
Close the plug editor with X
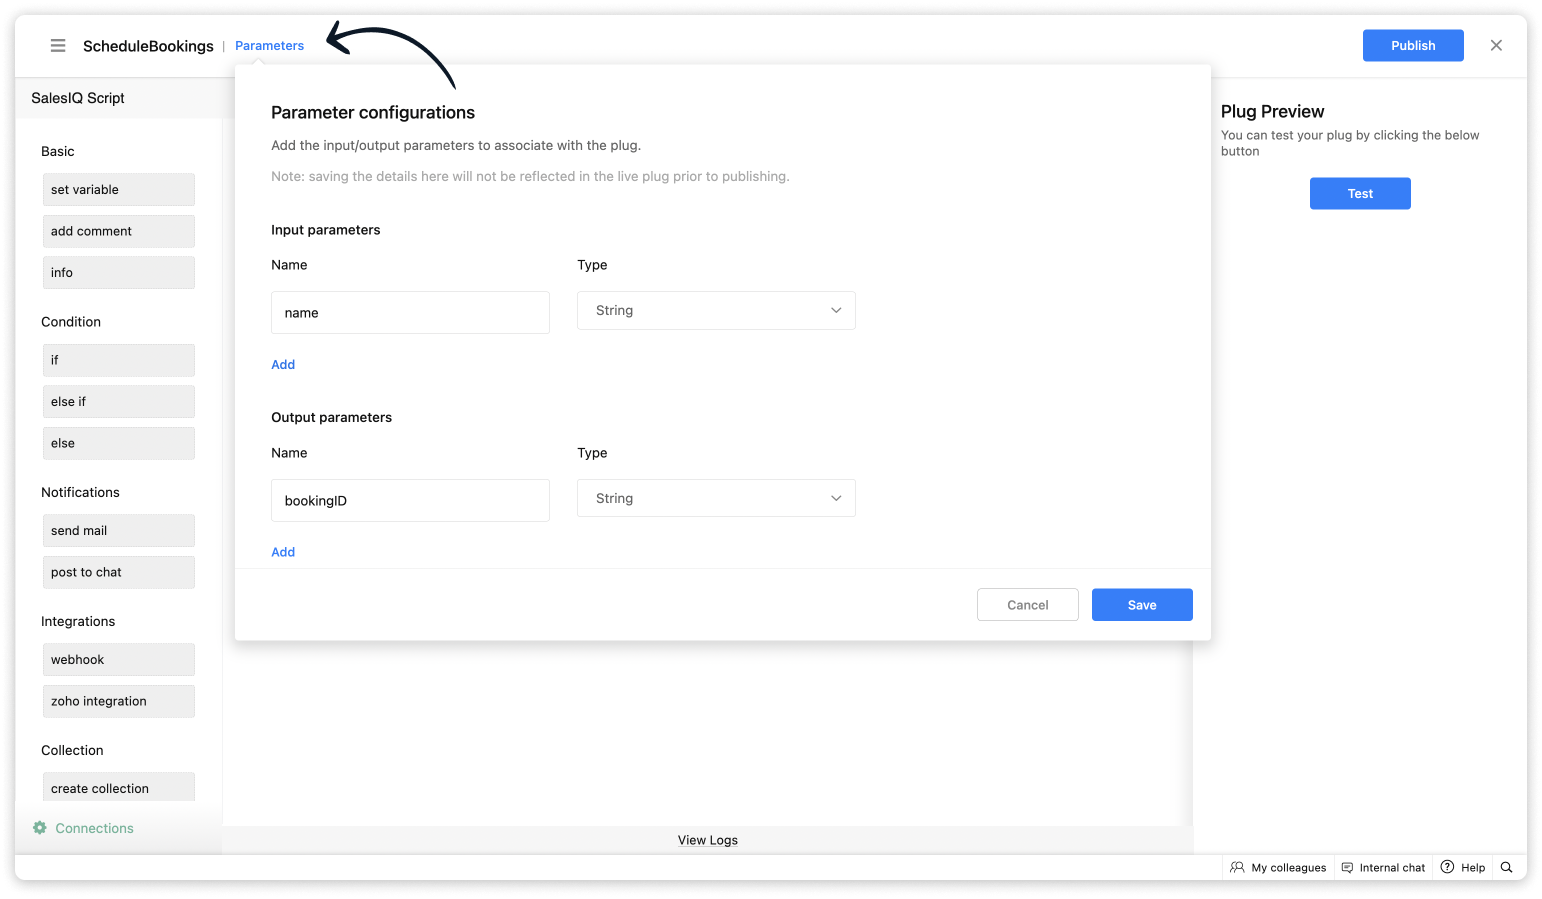(1496, 46)
